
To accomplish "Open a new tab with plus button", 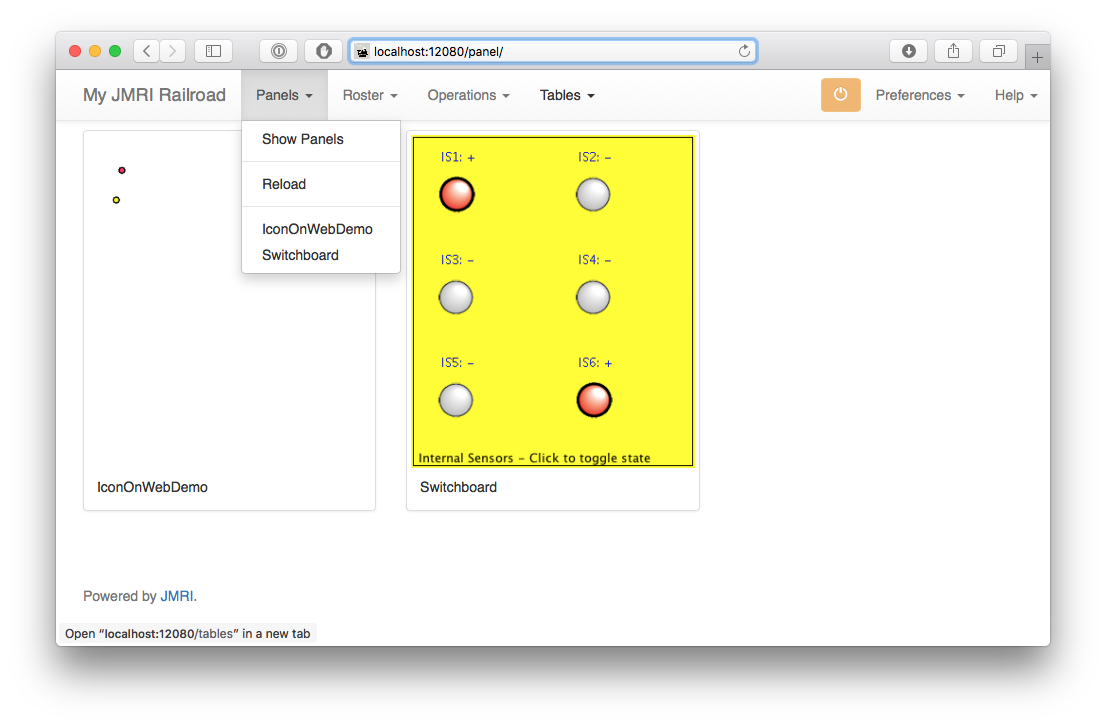I will 1037,58.
